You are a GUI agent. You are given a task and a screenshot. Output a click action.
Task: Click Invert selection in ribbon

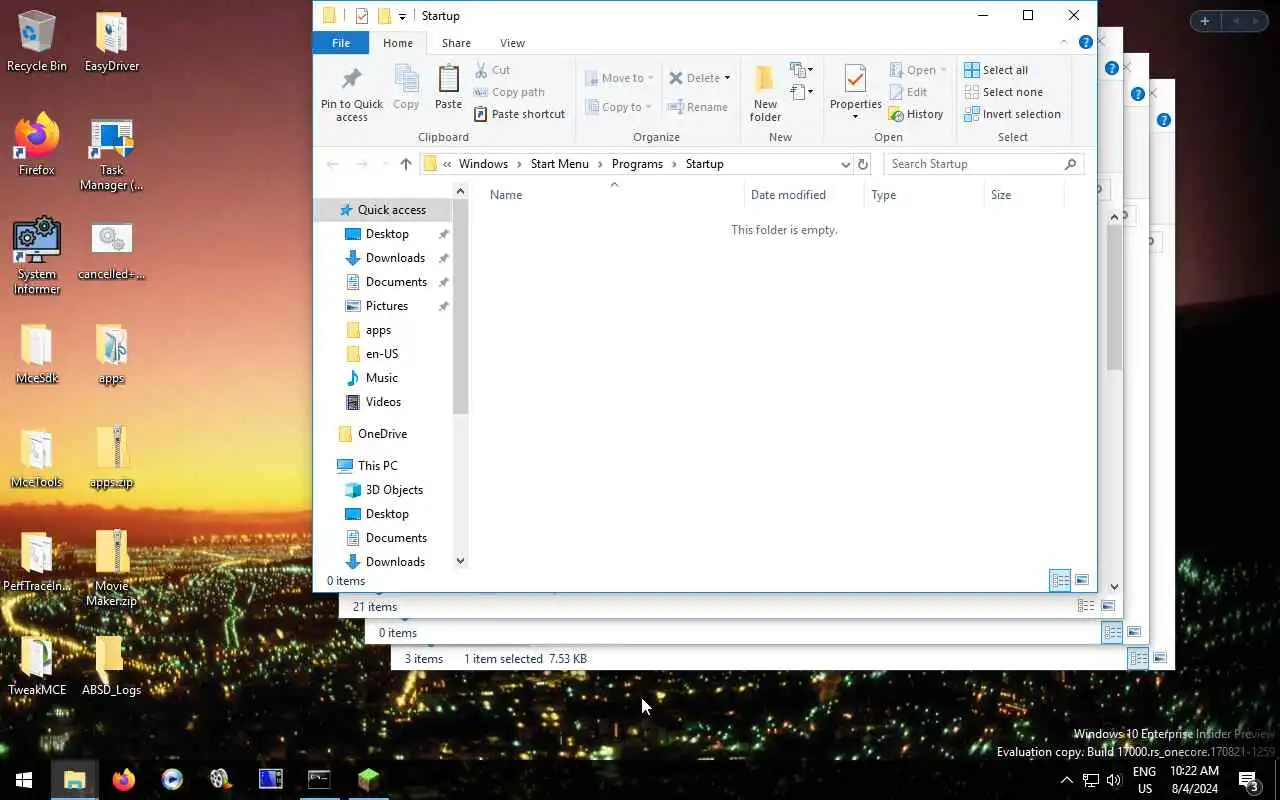click(1012, 114)
